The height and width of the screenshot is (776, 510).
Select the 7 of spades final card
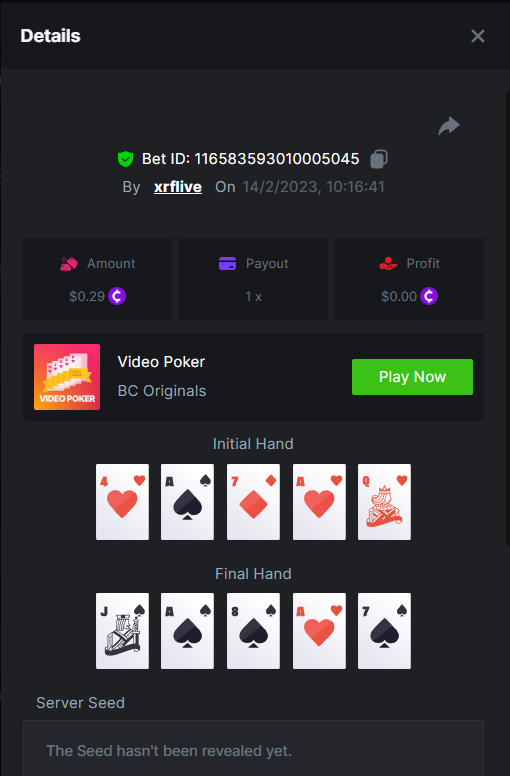[384, 630]
